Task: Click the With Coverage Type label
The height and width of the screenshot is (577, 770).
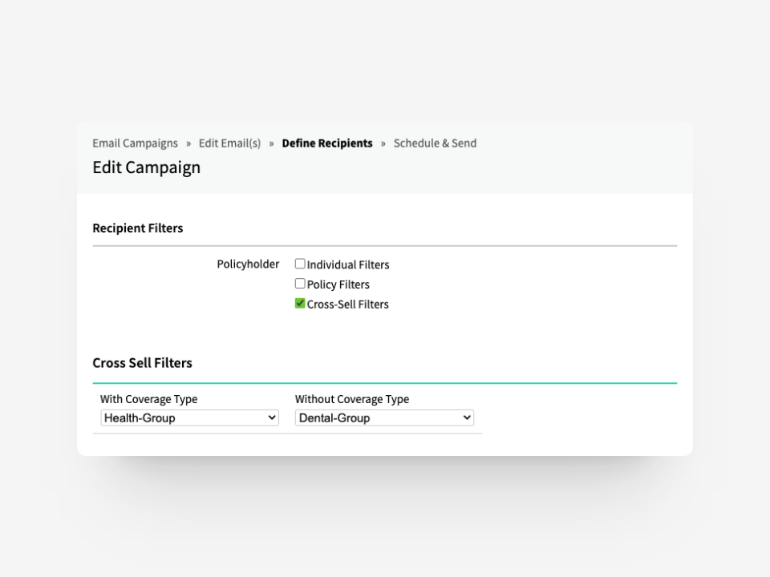Action: click(149, 399)
